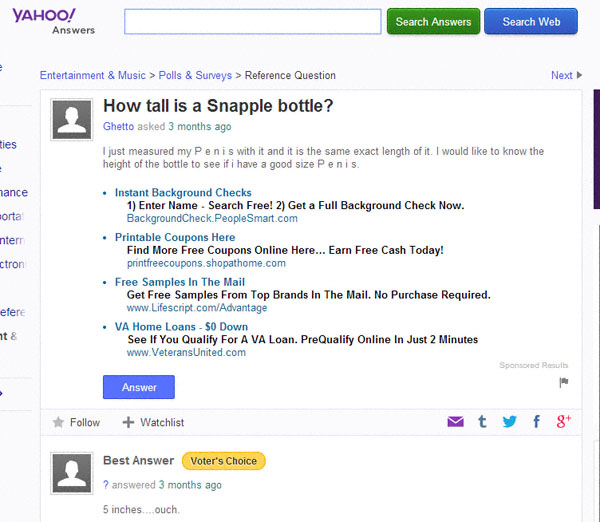Screen dimensions: 600x522
Task: Click the Search Answers button
Action: pyautogui.click(x=433, y=22)
